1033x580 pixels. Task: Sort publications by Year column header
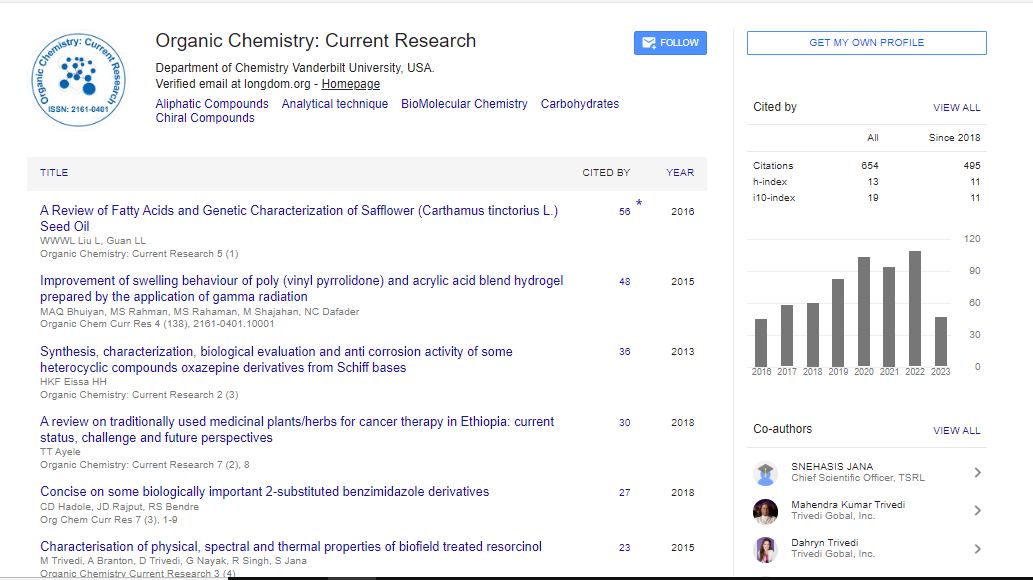click(680, 173)
